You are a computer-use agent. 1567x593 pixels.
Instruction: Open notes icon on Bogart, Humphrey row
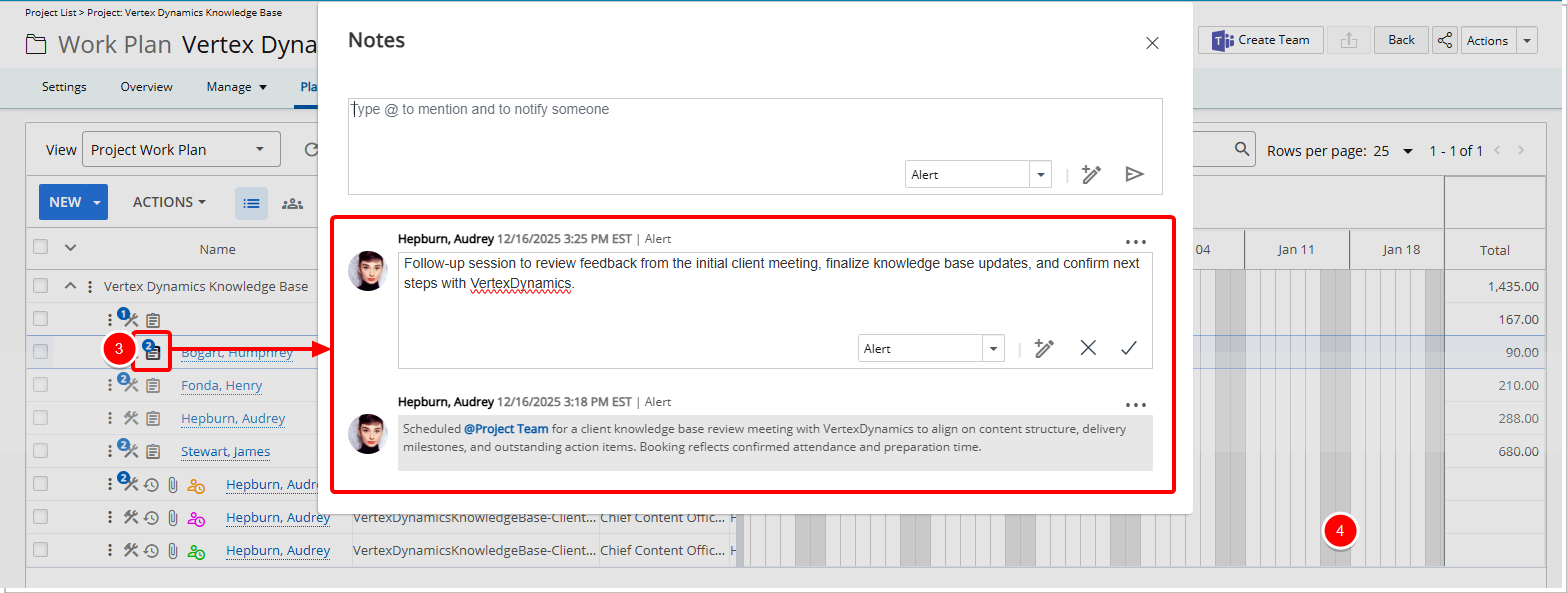point(152,351)
